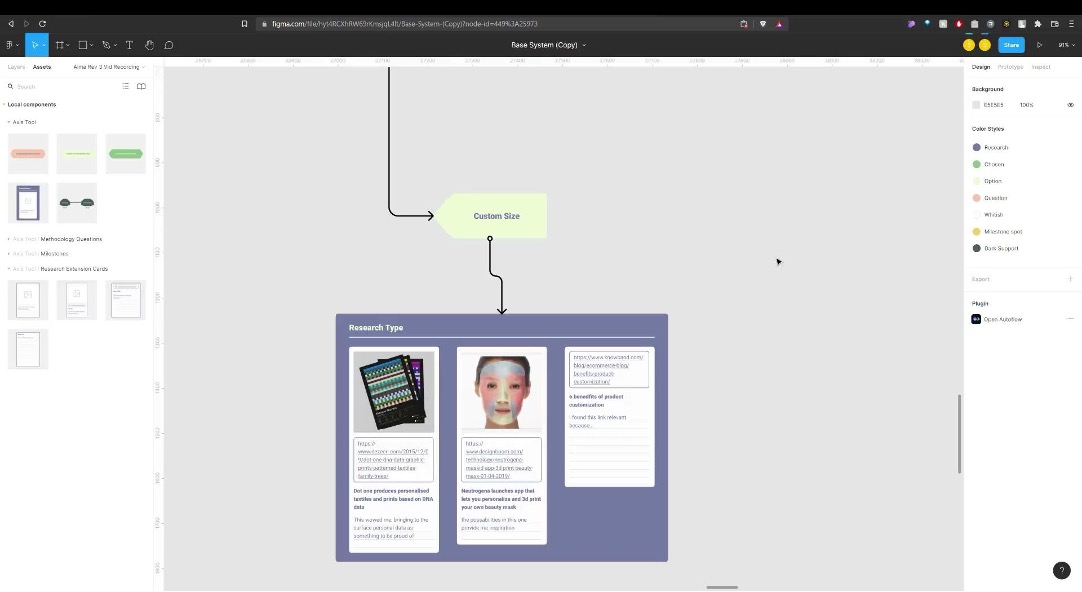Click the figma.com address bar
This screenshot has height=592, width=1082.
click(497, 23)
